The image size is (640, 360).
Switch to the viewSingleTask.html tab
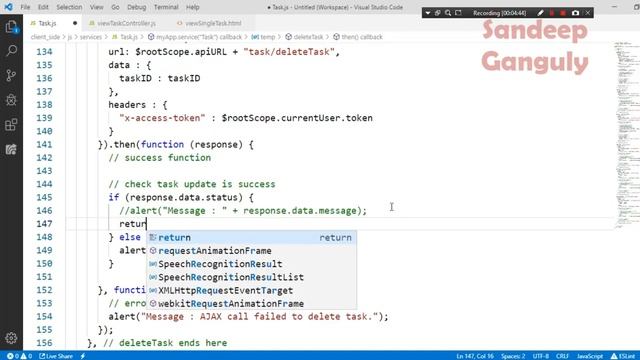point(213,23)
